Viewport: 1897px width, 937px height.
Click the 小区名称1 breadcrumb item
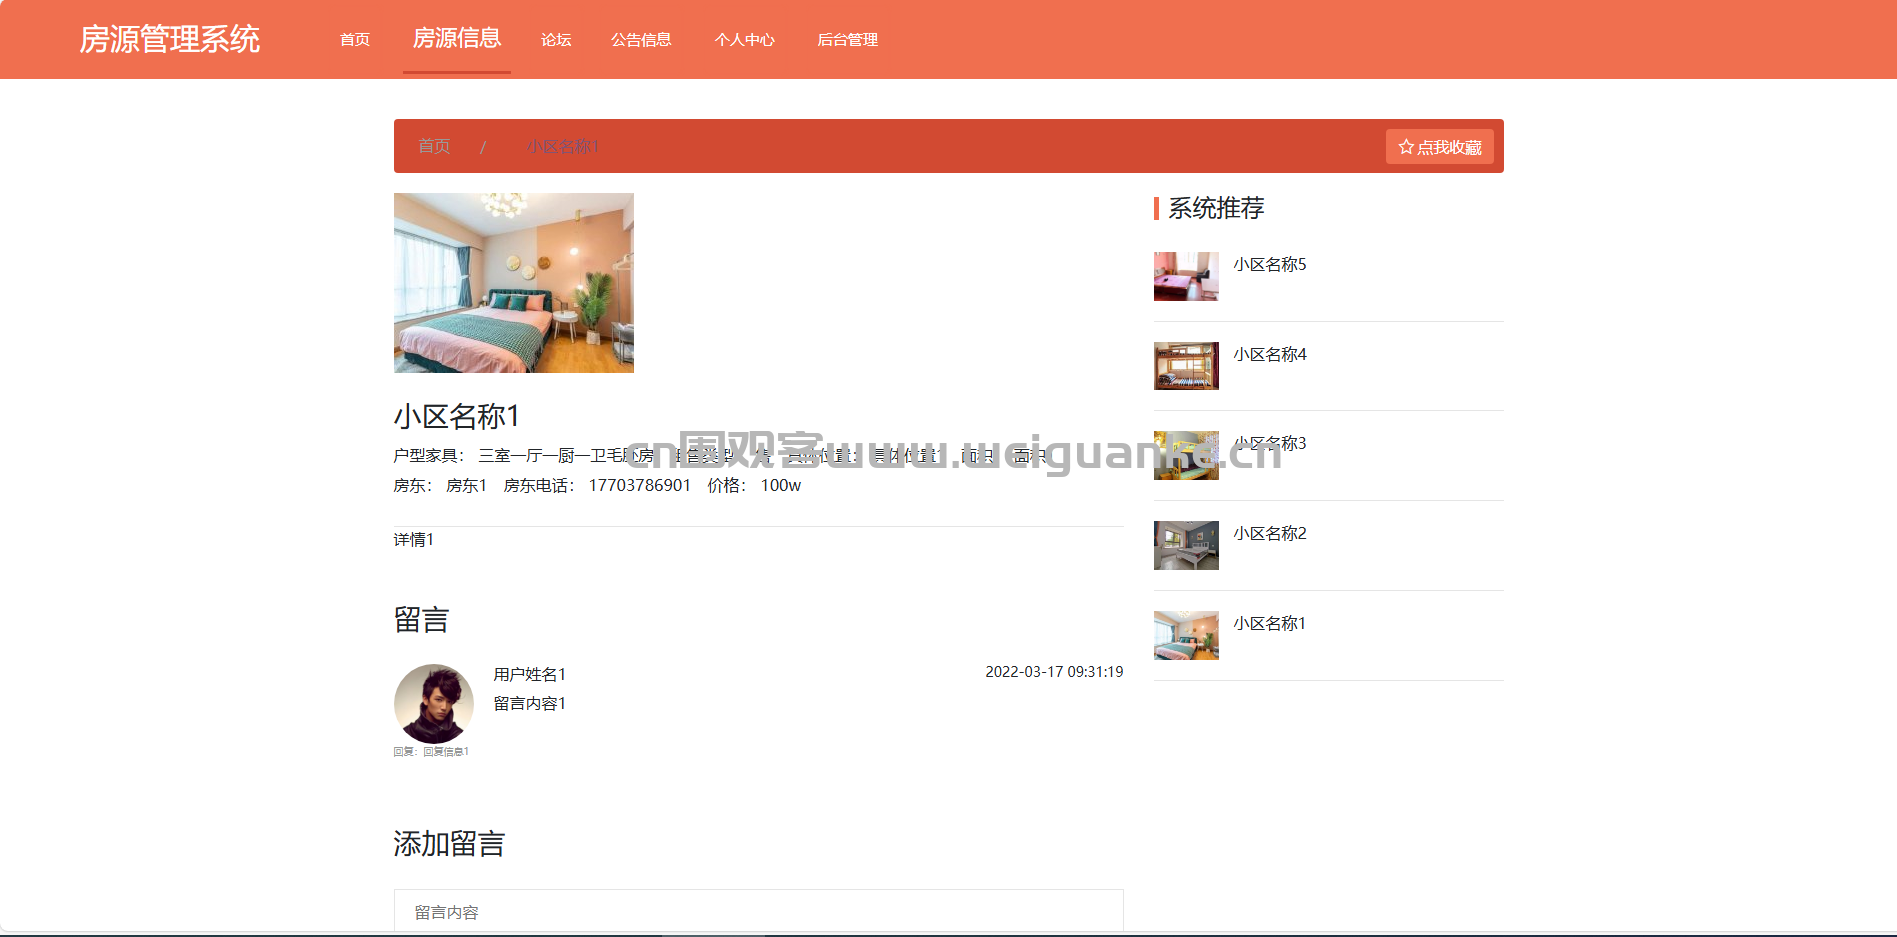pyautogui.click(x=563, y=146)
